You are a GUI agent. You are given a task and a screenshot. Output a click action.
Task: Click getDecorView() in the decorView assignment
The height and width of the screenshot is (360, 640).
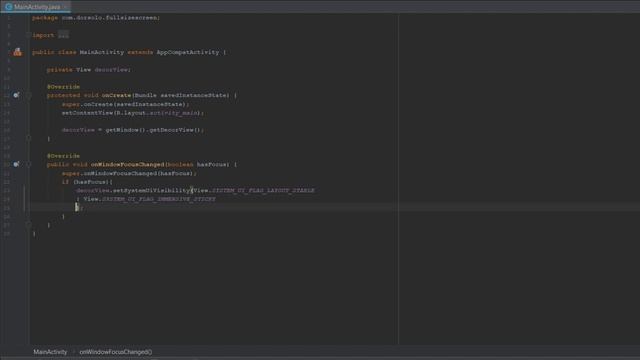click(x=175, y=130)
